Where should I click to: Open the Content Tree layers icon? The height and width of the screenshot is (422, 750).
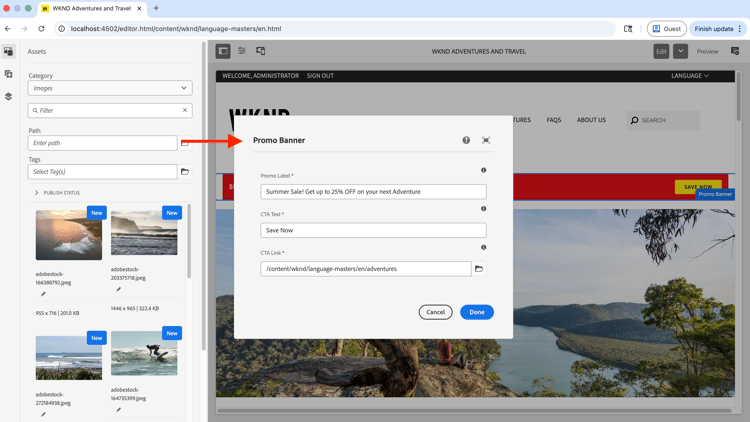(x=9, y=96)
